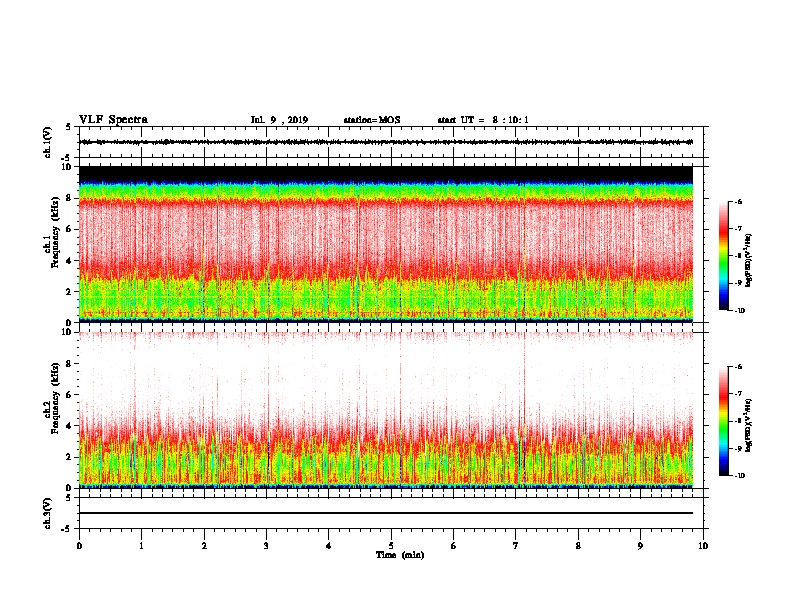Click the "1" minute tick label
Image resolution: width=792 pixels, height=612 pixels.
[x=141, y=546]
